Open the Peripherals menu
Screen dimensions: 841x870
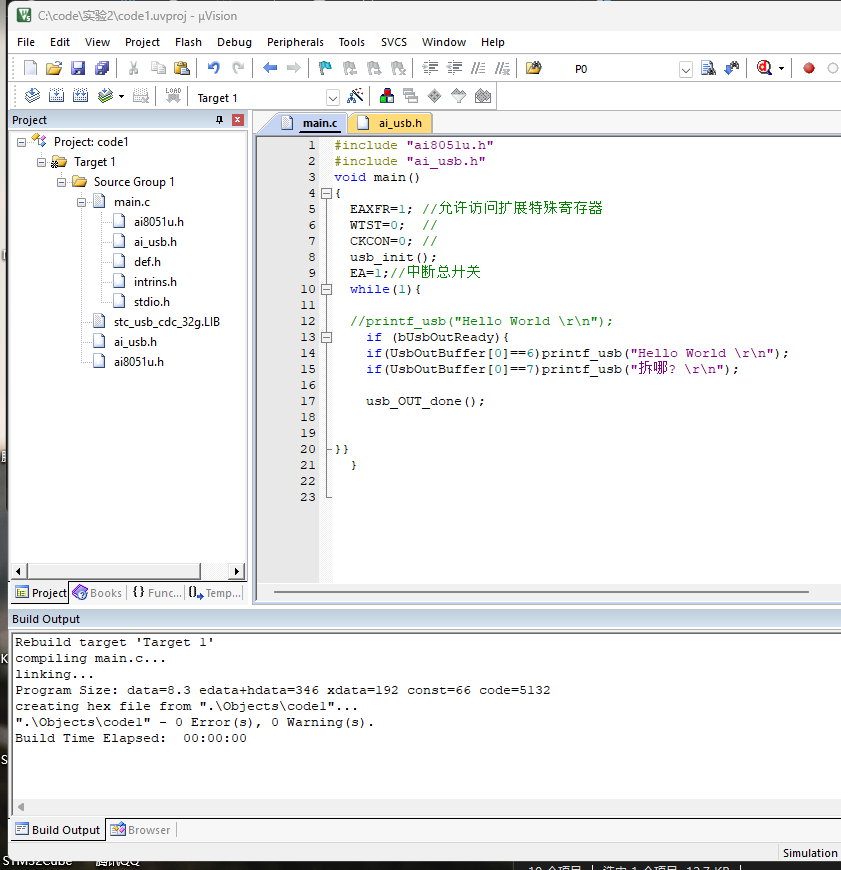pyautogui.click(x=295, y=42)
